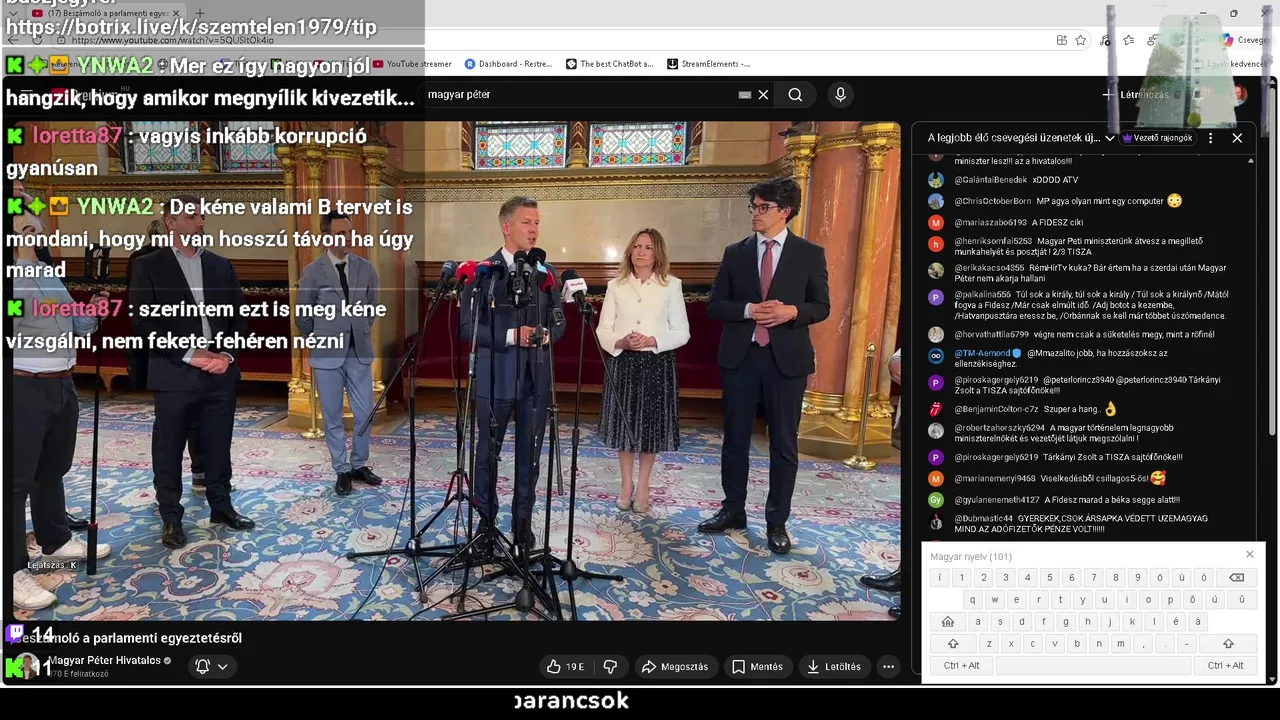Image resolution: width=1280 pixels, height=720 pixels.
Task: Close the live chat panel
Action: (x=1237, y=138)
